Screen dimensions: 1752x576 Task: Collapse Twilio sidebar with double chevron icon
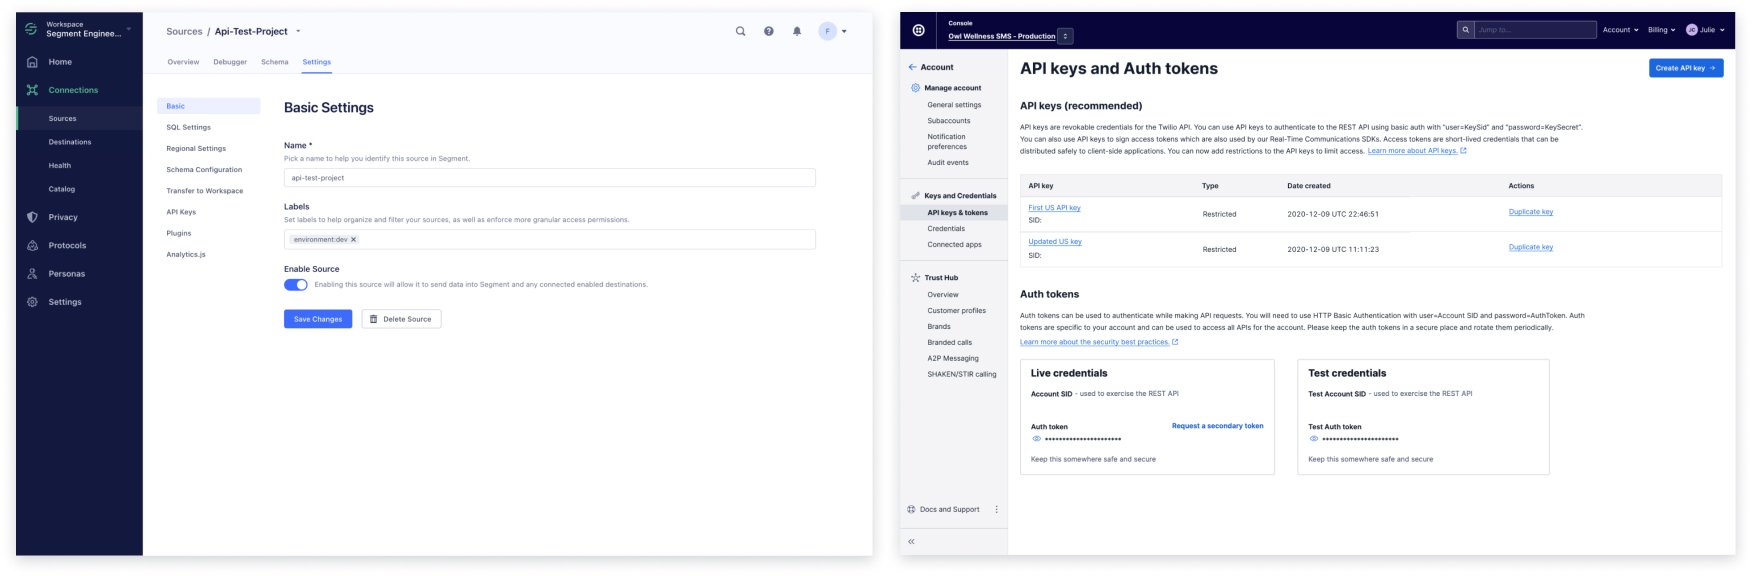tap(911, 542)
